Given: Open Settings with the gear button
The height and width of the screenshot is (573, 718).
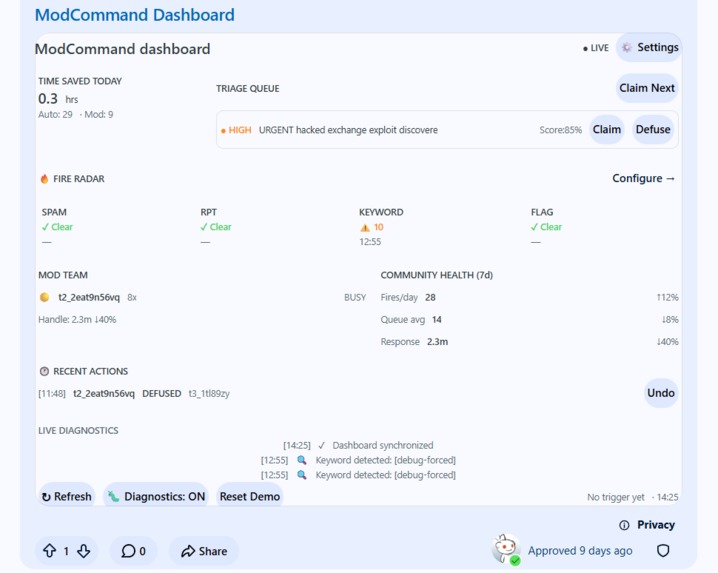Looking at the screenshot, I should tap(649, 48).
